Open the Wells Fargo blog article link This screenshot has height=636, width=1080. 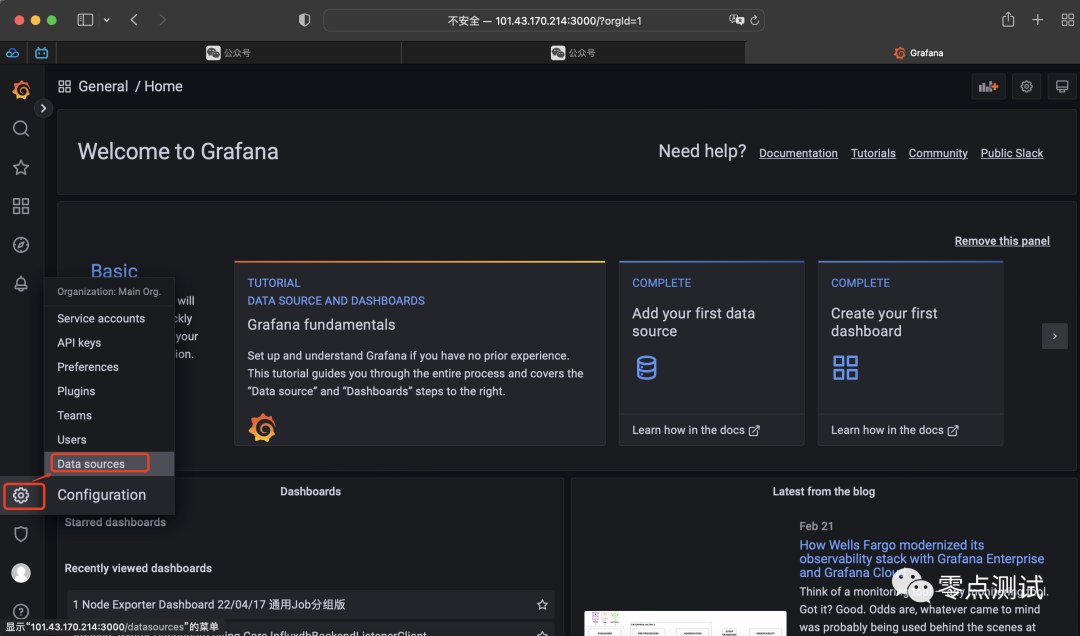coord(922,559)
